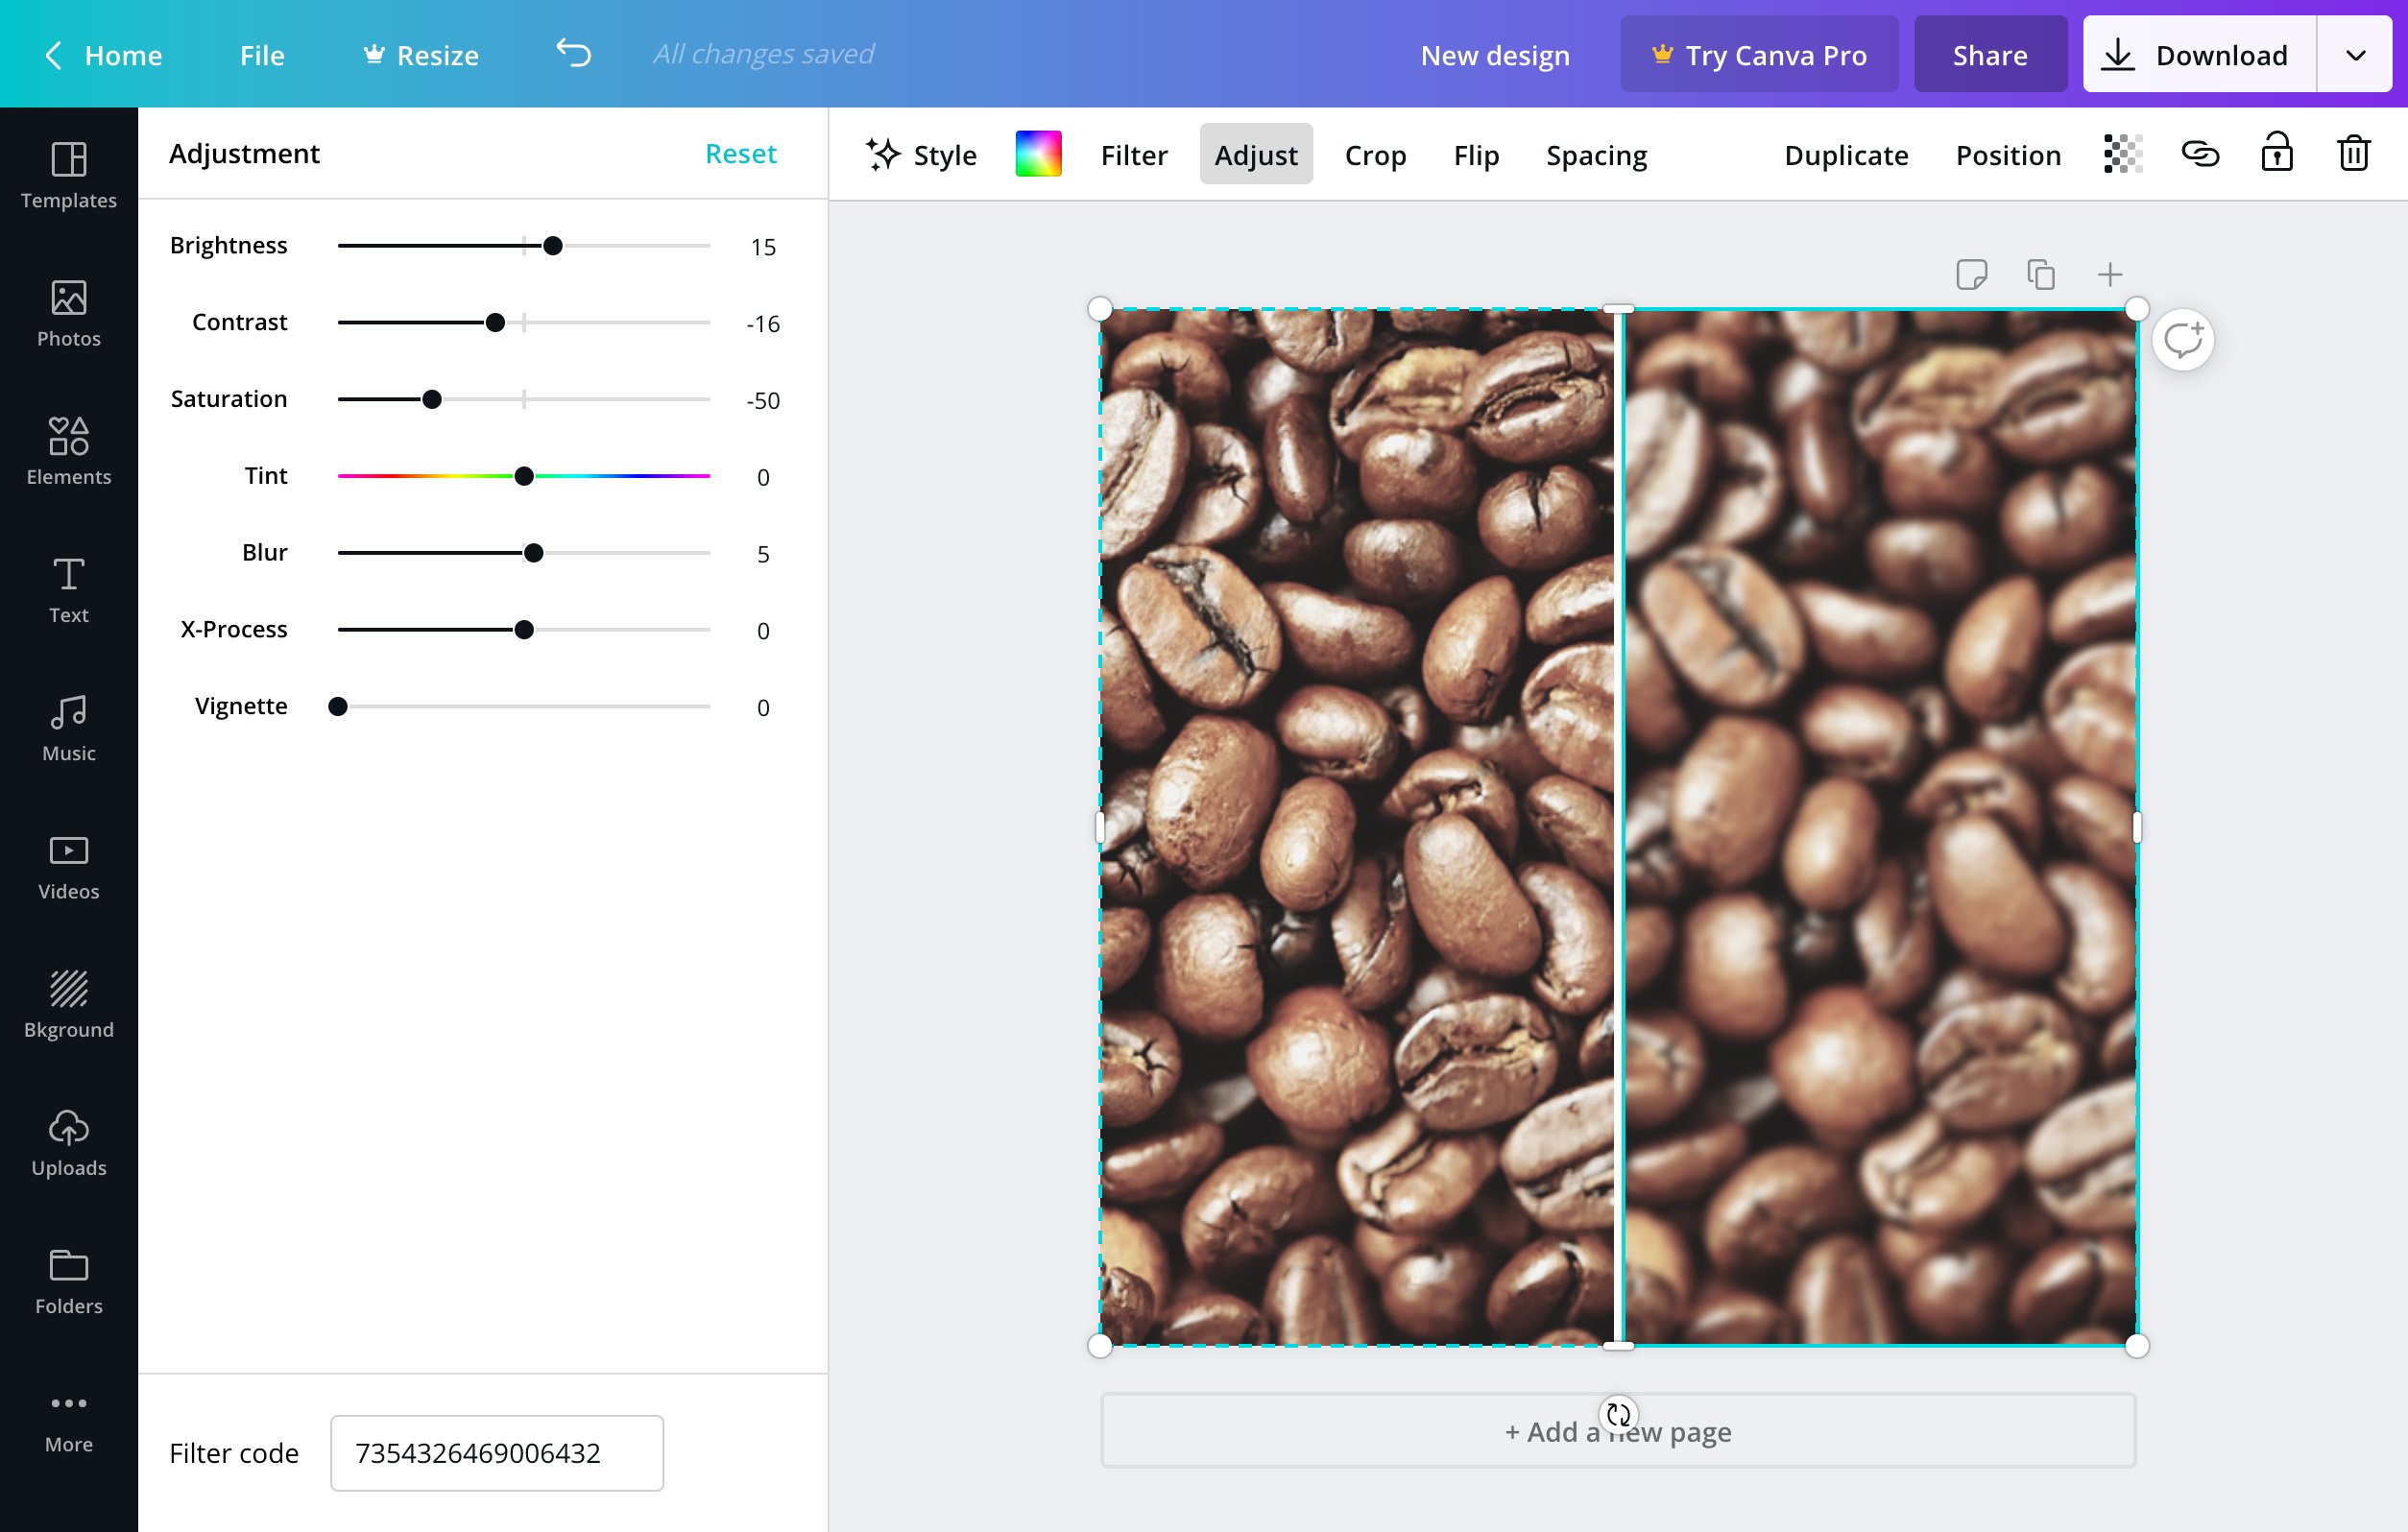Click the Filter code input field
The image size is (2408, 1532).
point(496,1453)
